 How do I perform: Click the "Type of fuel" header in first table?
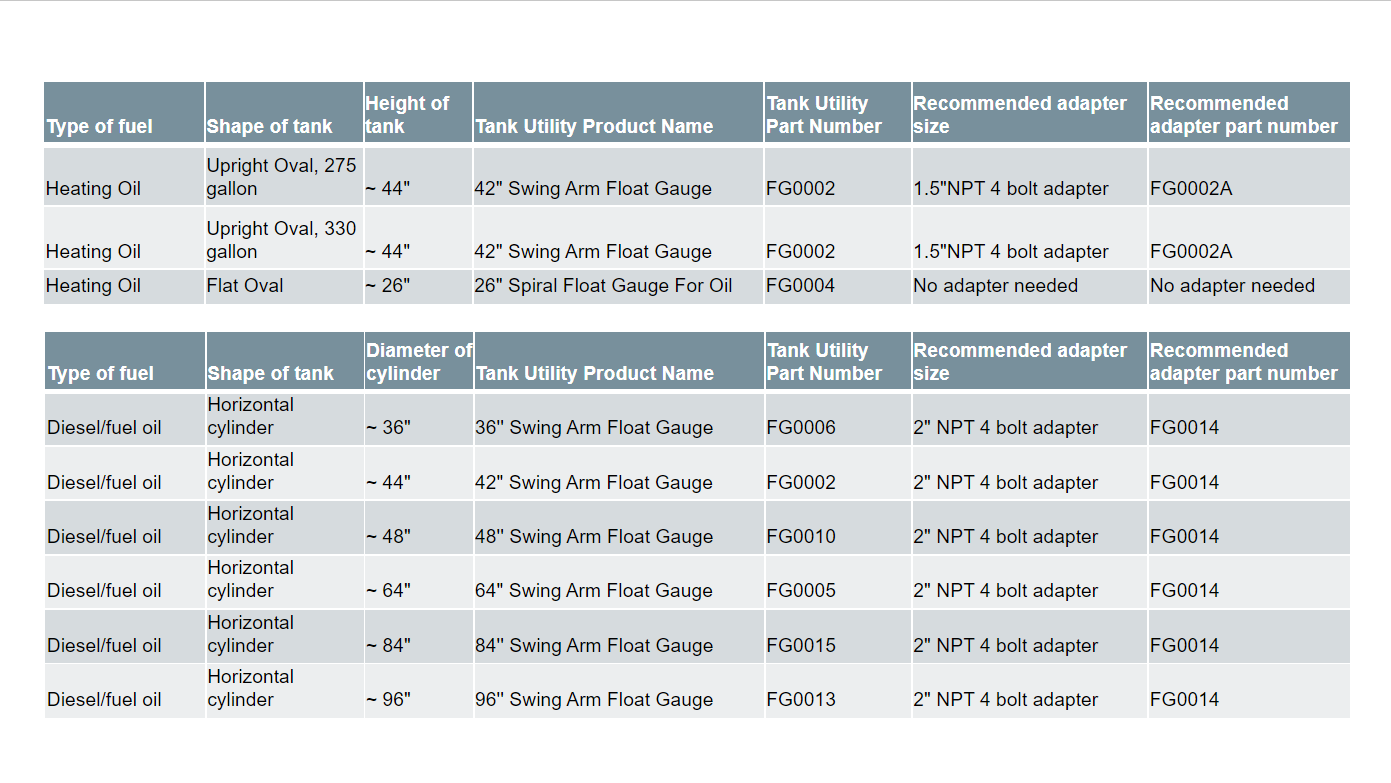point(124,112)
